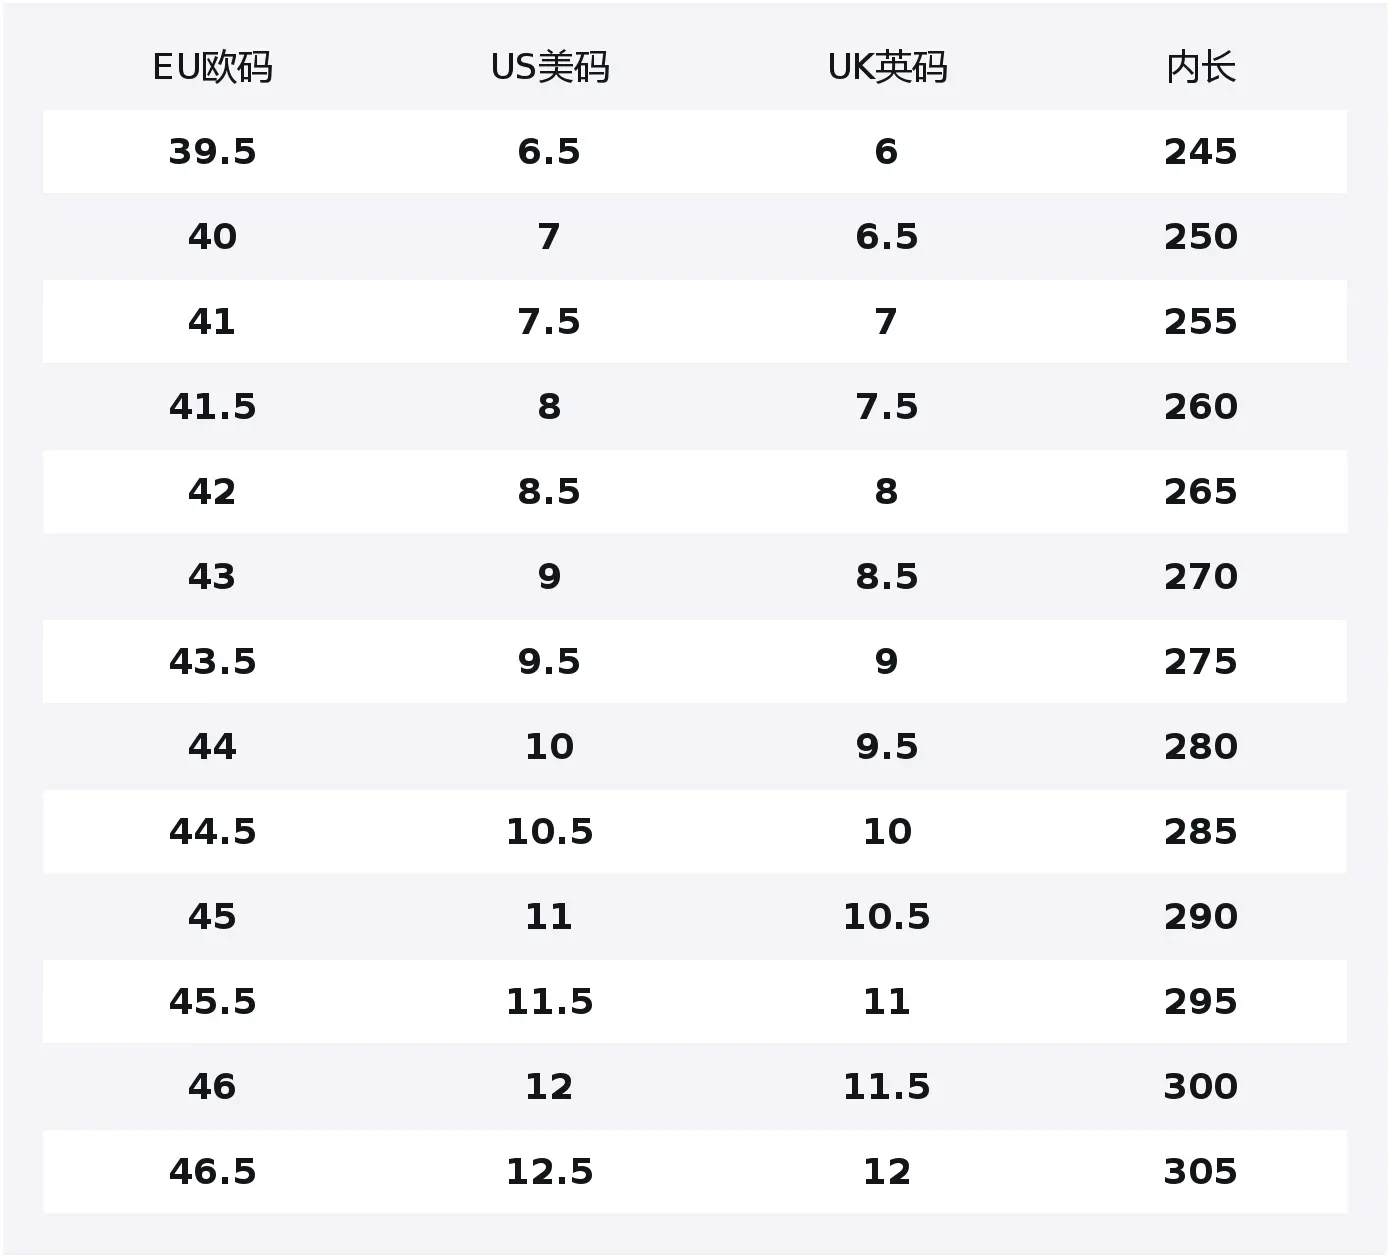Click inner length 280 cell
Screen dimensions: 1390x1258
coord(1201,747)
